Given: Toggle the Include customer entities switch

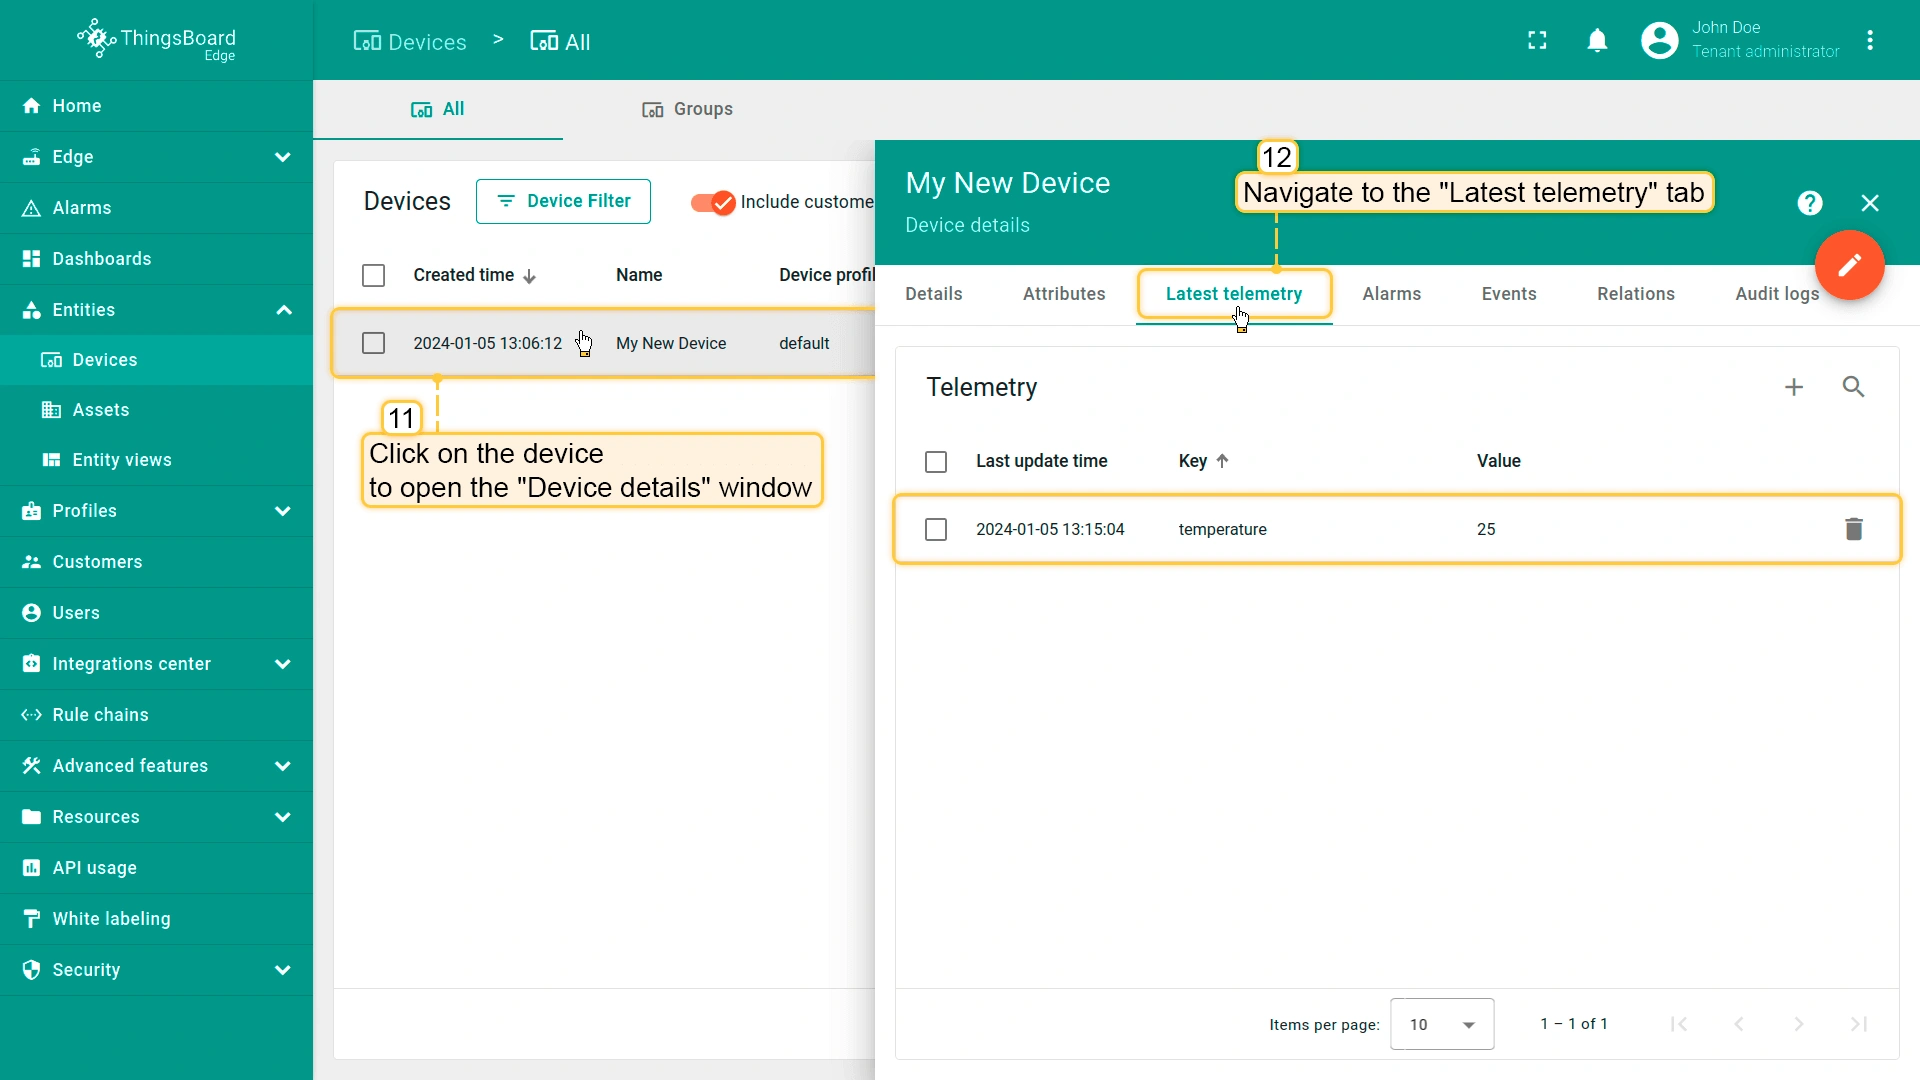Looking at the screenshot, I should 712,202.
